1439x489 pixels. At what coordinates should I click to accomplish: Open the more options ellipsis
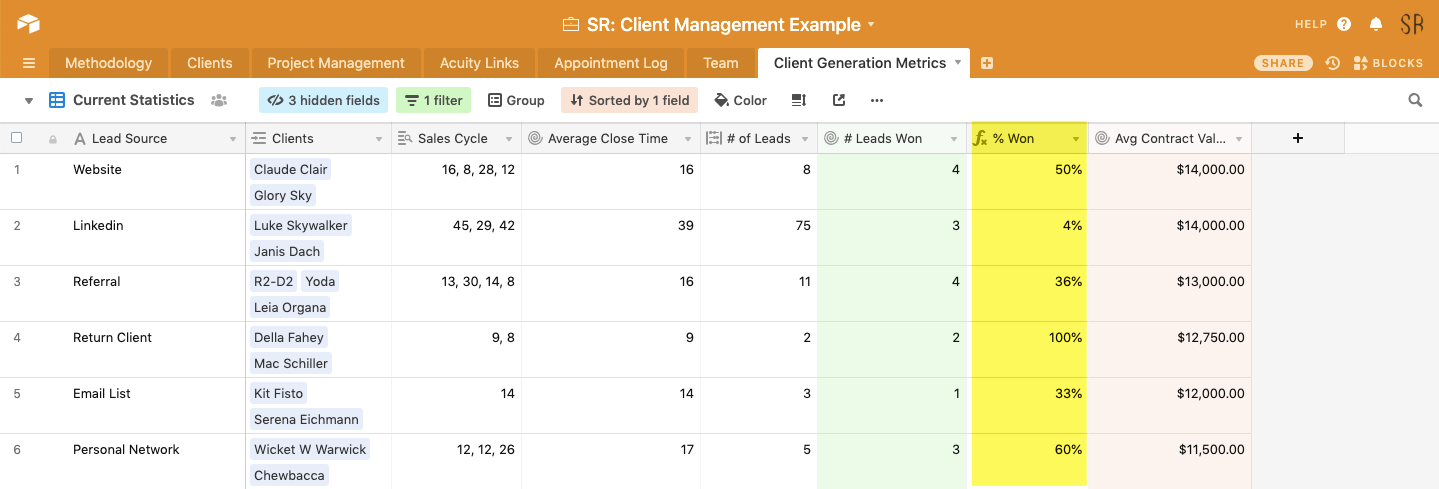(877, 100)
